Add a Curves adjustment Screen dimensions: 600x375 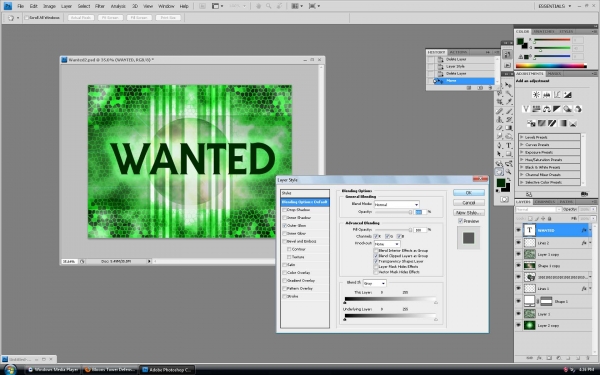click(x=557, y=95)
